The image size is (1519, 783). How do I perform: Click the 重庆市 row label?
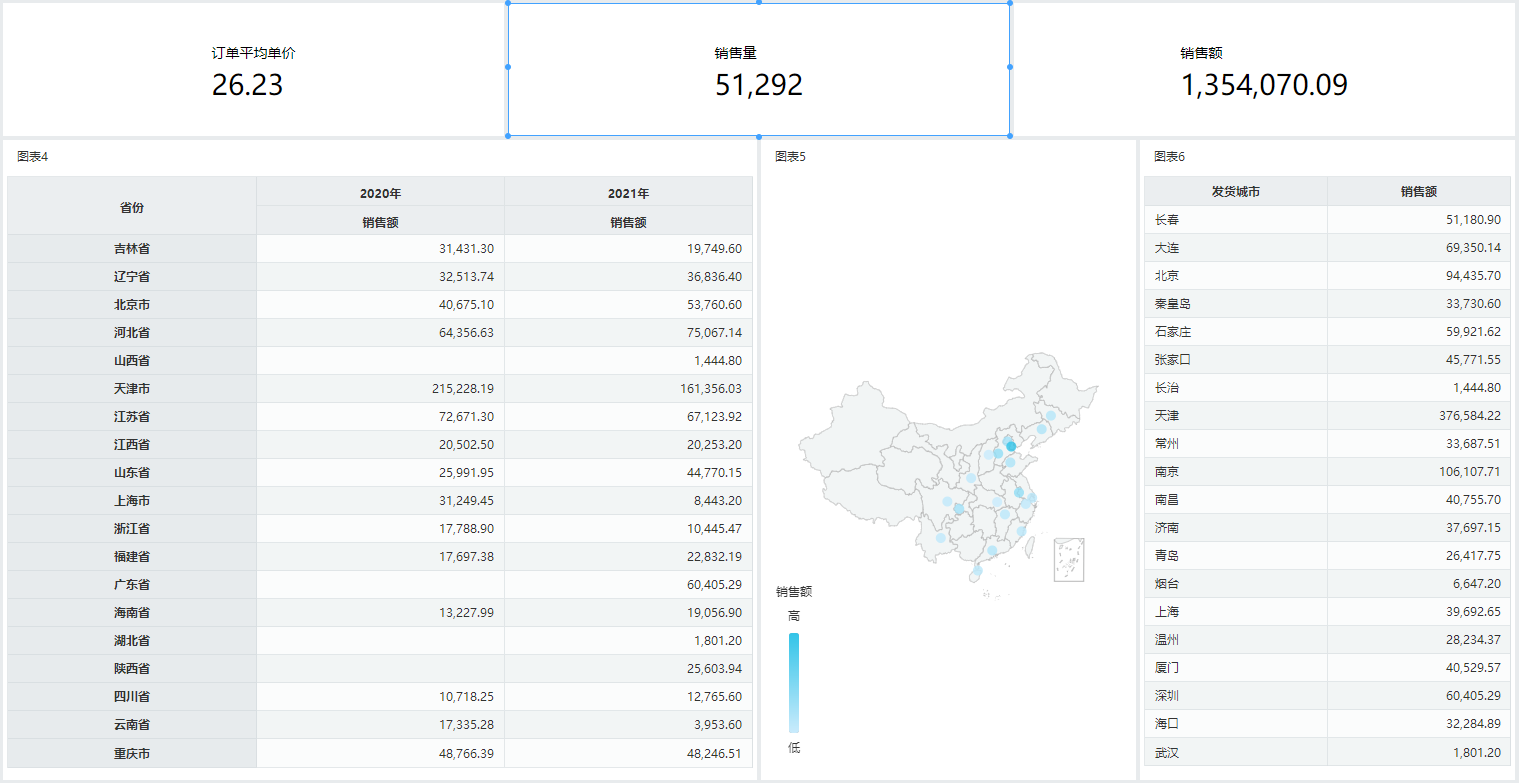[x=132, y=753]
